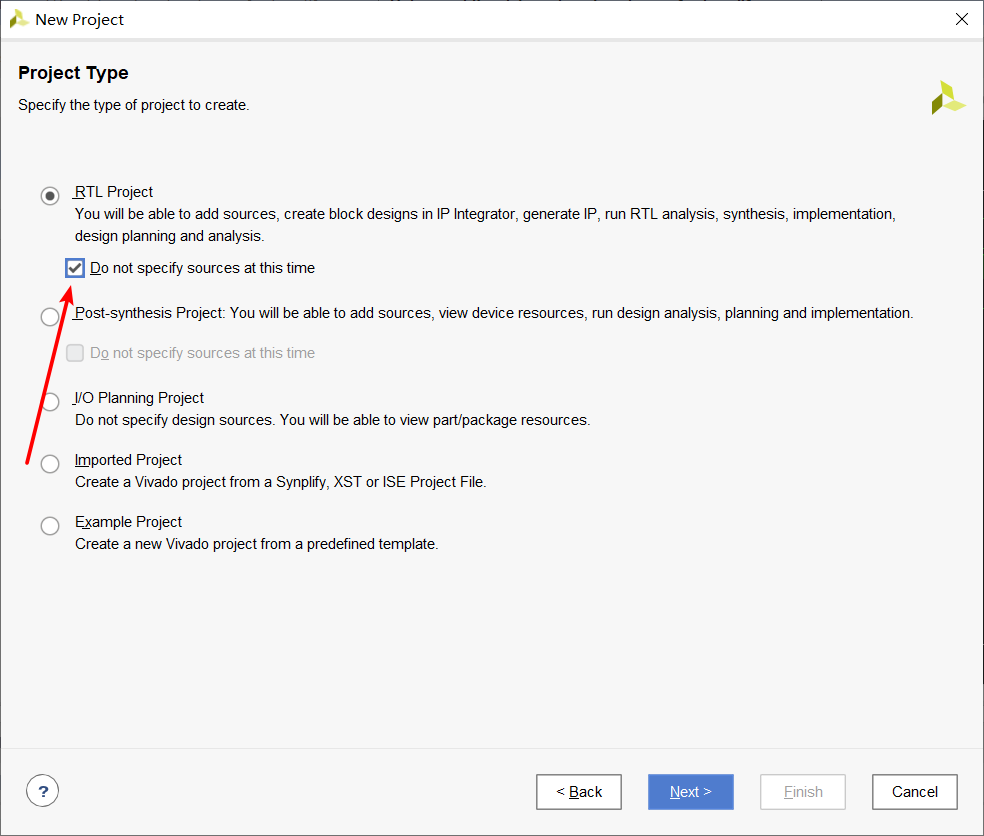This screenshot has width=984, height=836.
Task: Click the Vivado icon in title bar
Action: click(19, 19)
